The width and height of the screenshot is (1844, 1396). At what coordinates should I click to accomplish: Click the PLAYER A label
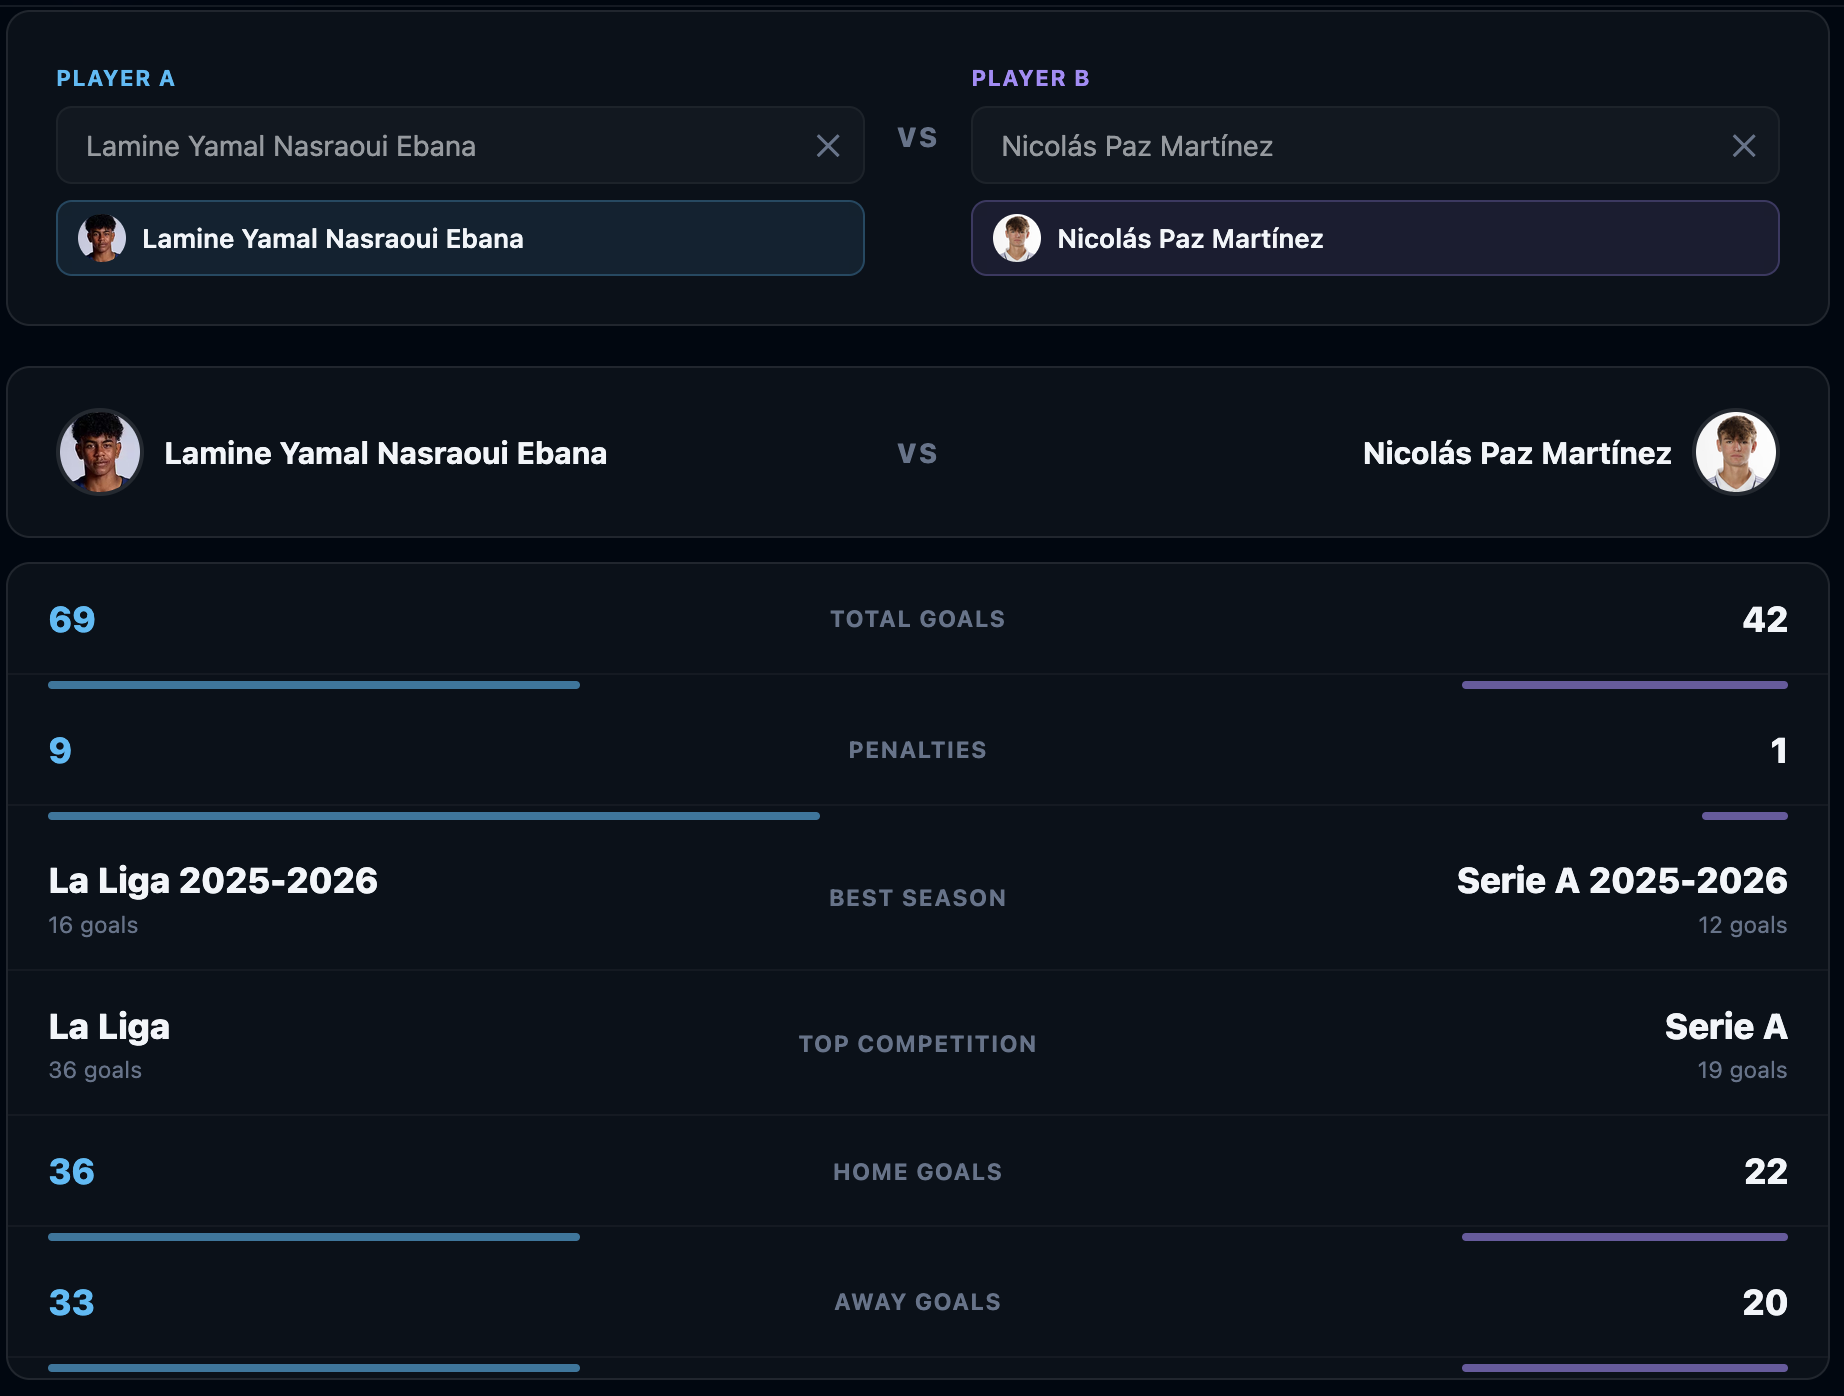pos(116,78)
